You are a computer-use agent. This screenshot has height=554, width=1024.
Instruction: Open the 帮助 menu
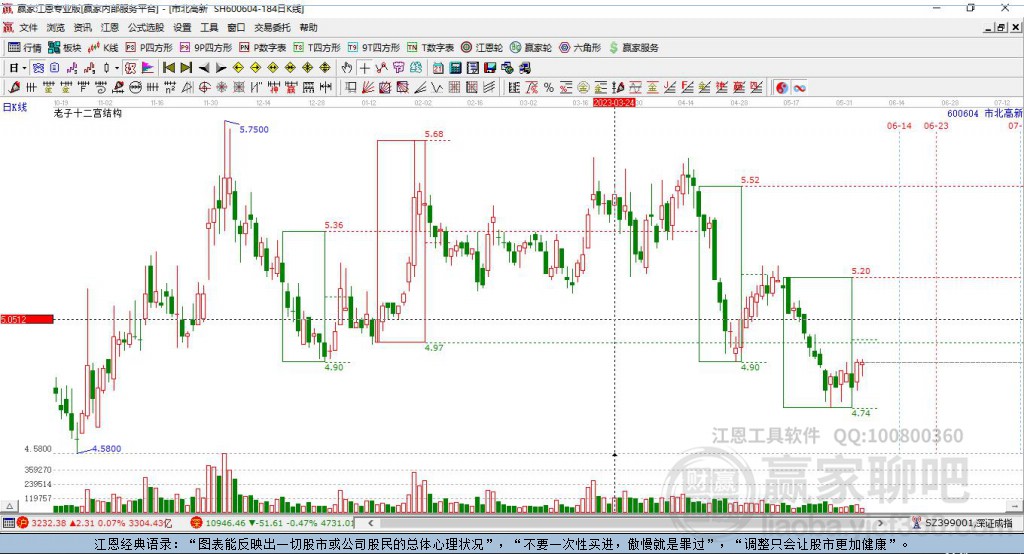click(x=308, y=27)
